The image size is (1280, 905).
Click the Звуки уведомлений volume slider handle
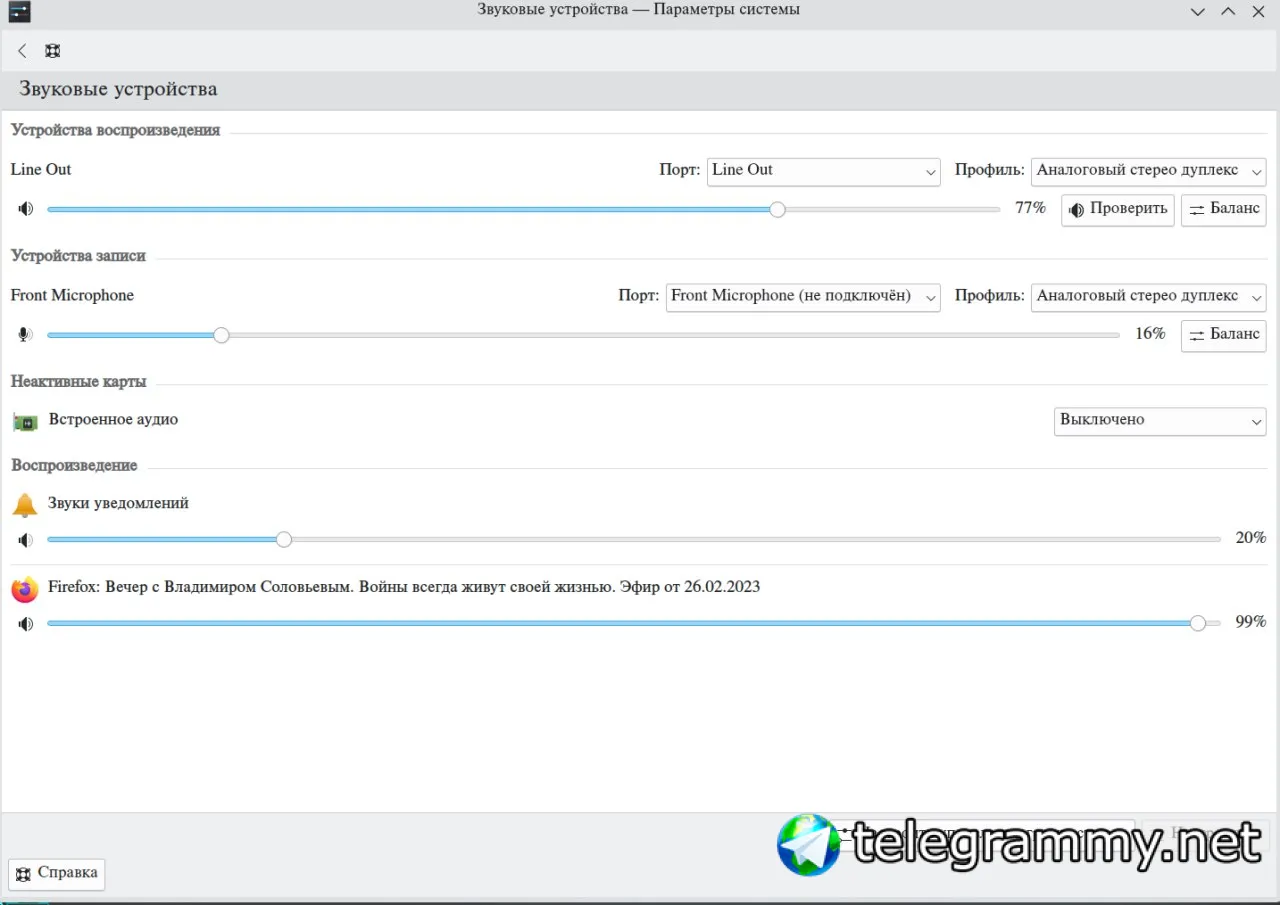[284, 540]
